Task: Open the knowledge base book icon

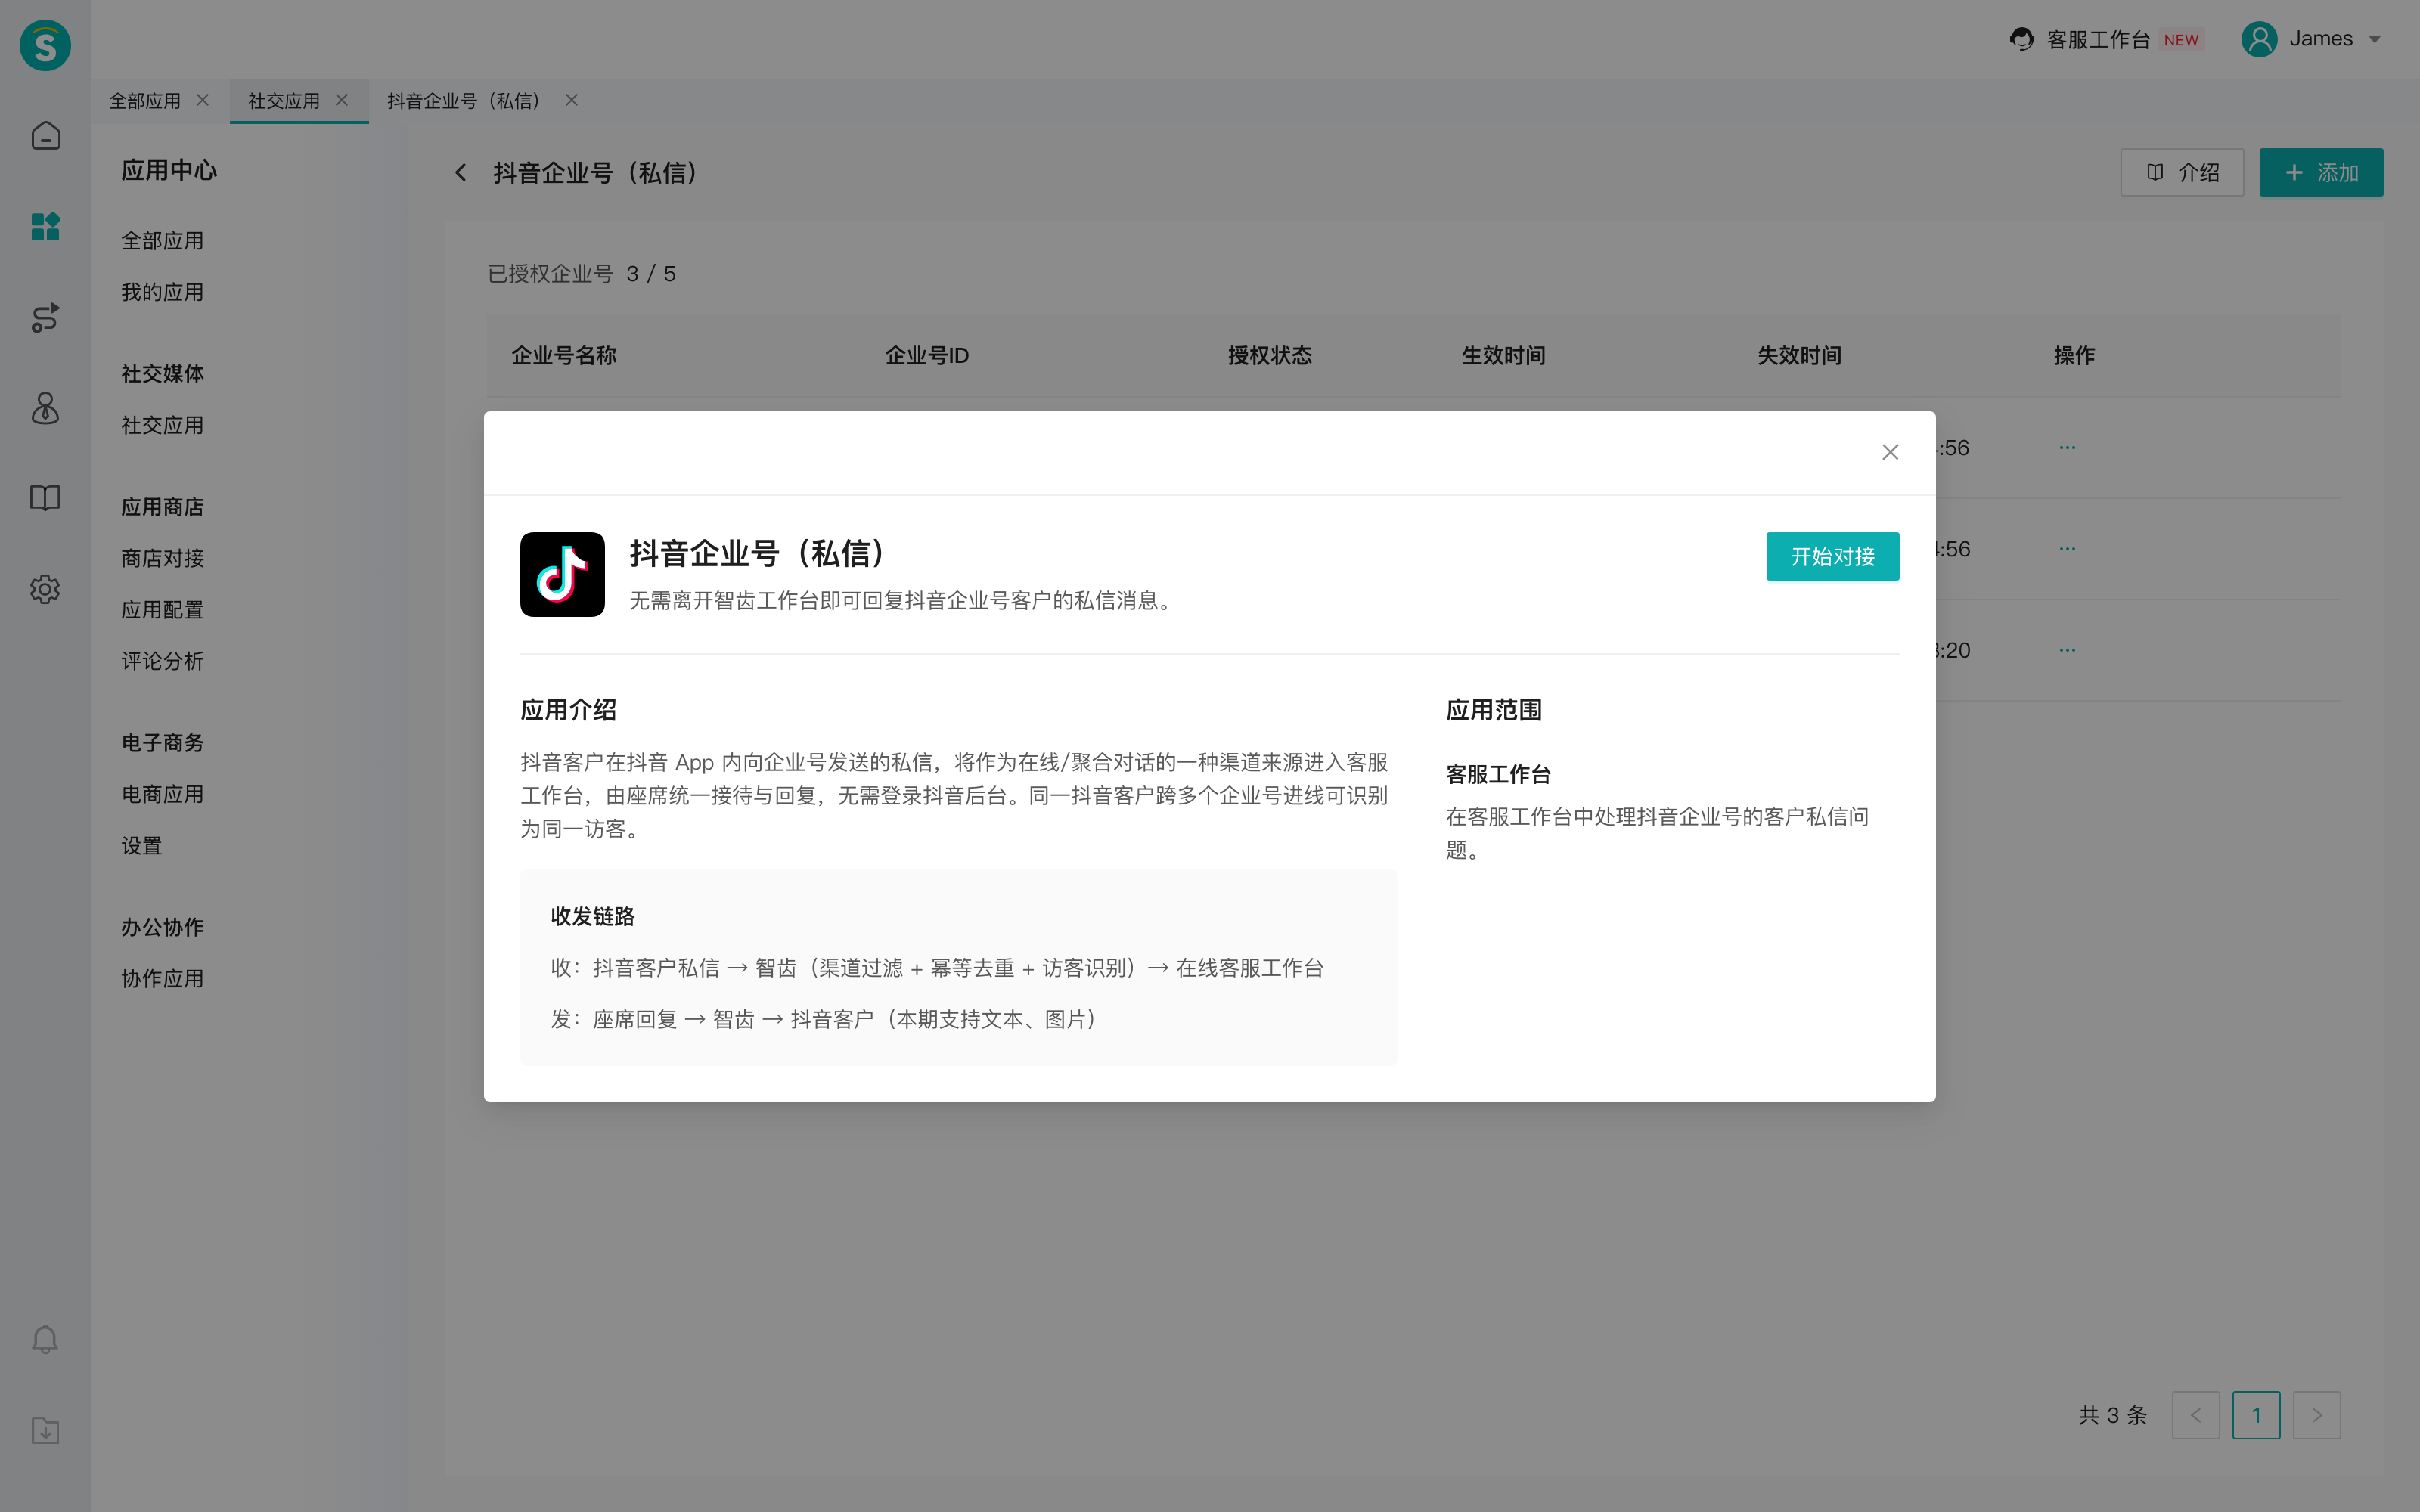Action: (45, 498)
